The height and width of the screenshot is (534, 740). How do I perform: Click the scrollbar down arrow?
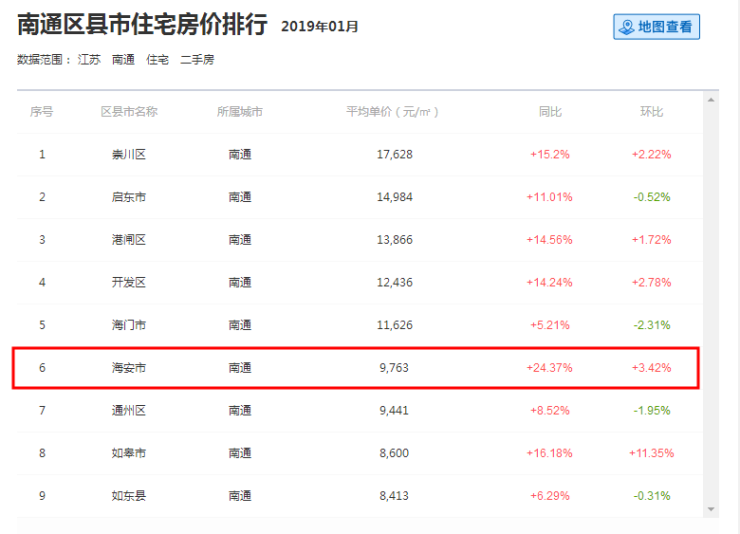pyautogui.click(x=711, y=509)
